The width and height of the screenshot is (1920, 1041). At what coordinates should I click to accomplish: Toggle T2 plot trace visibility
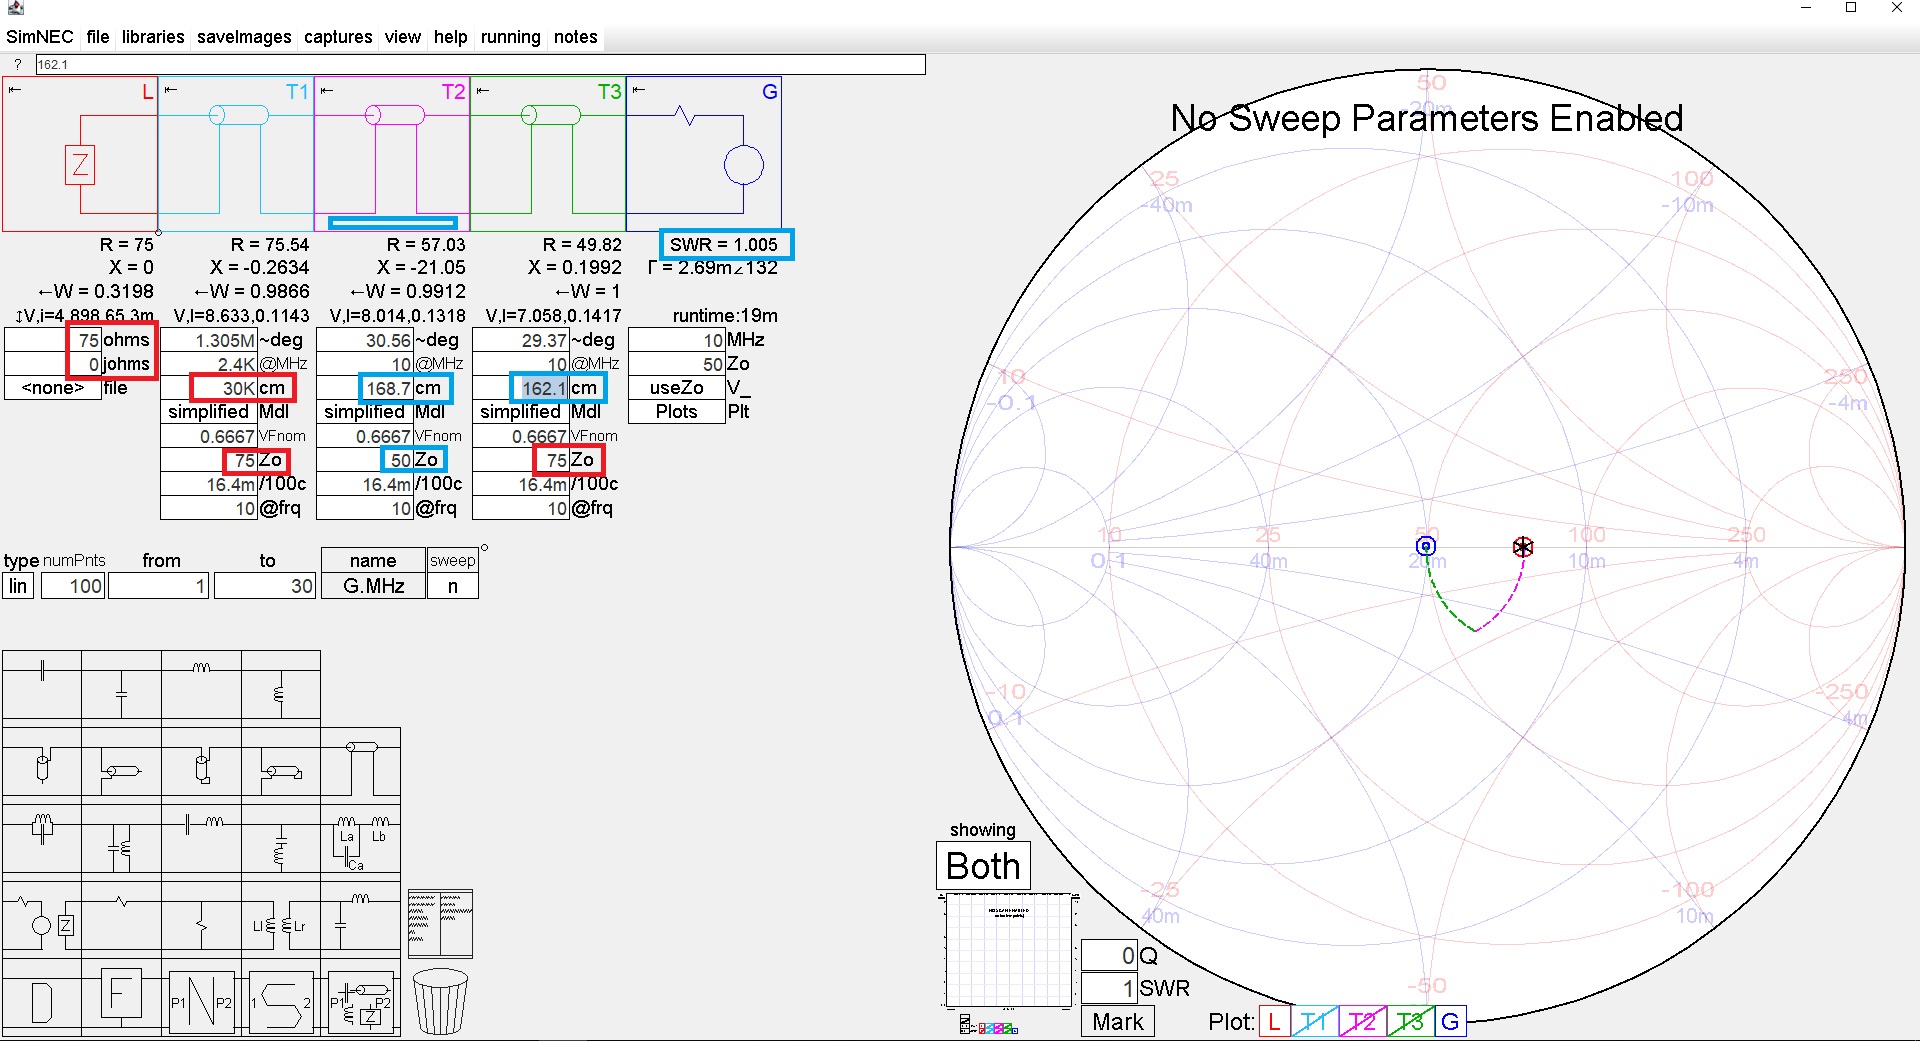[1361, 1022]
